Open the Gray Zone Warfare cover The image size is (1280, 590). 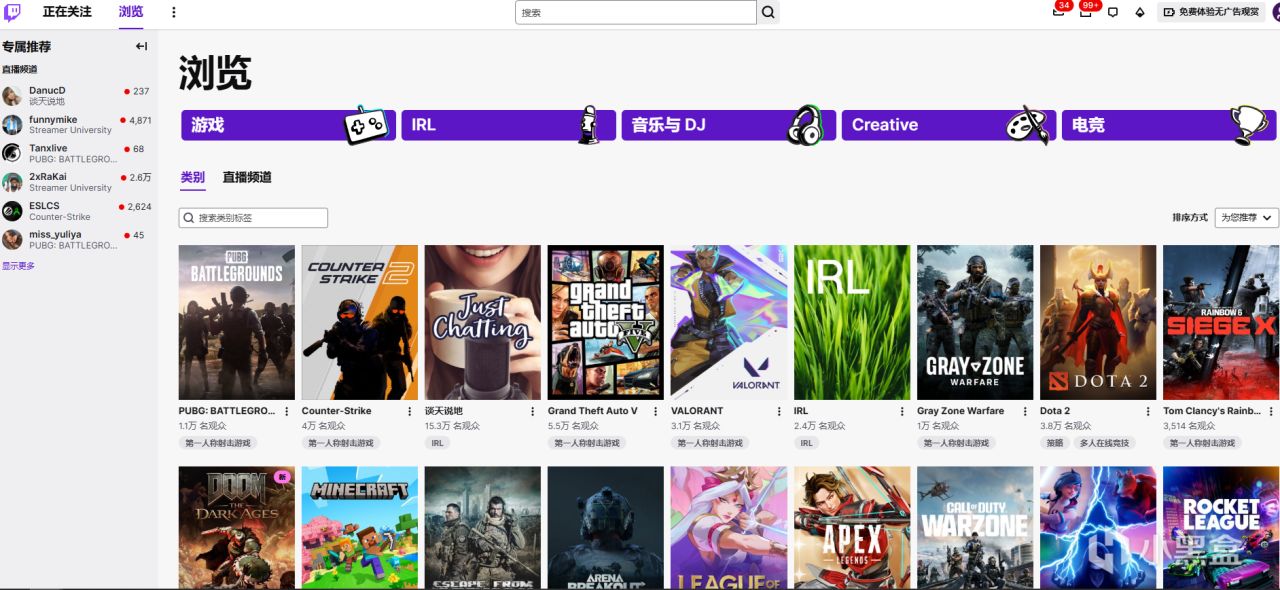(x=975, y=322)
